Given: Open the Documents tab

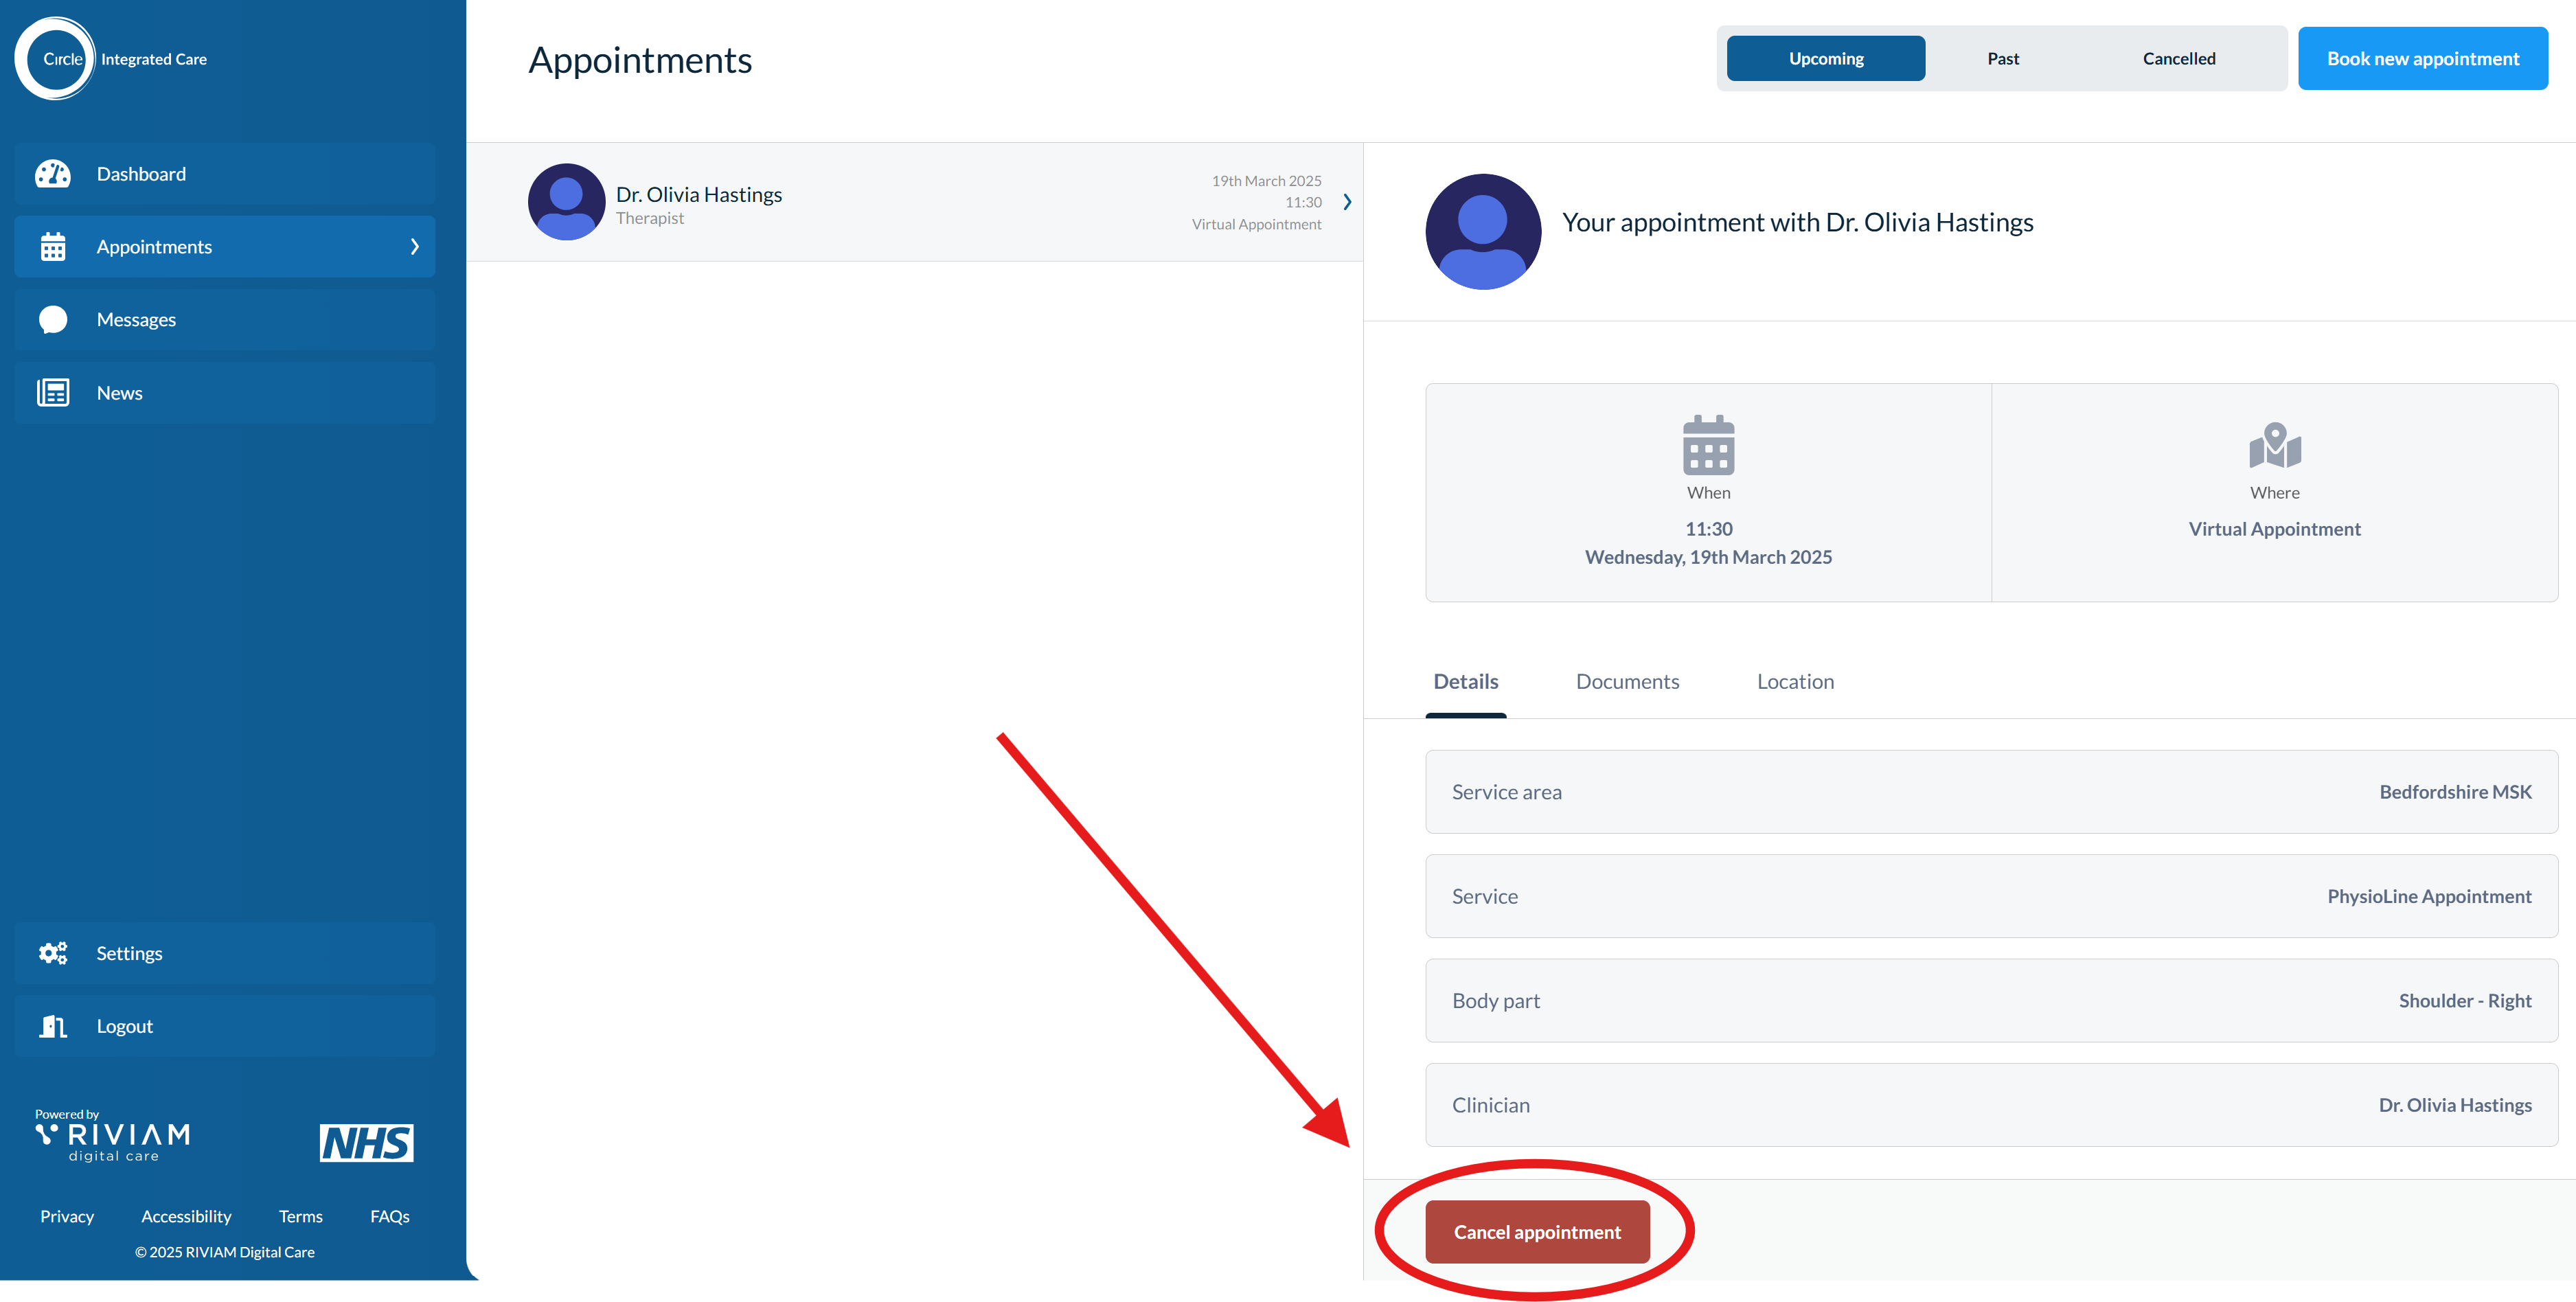Looking at the screenshot, I should 1627,682.
